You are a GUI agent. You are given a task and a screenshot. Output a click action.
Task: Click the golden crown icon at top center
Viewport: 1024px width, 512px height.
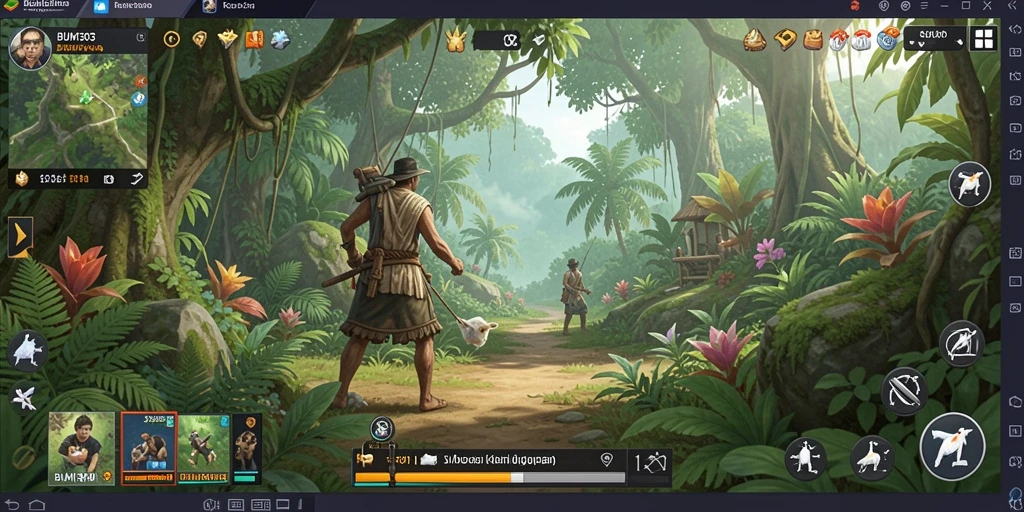pos(455,40)
